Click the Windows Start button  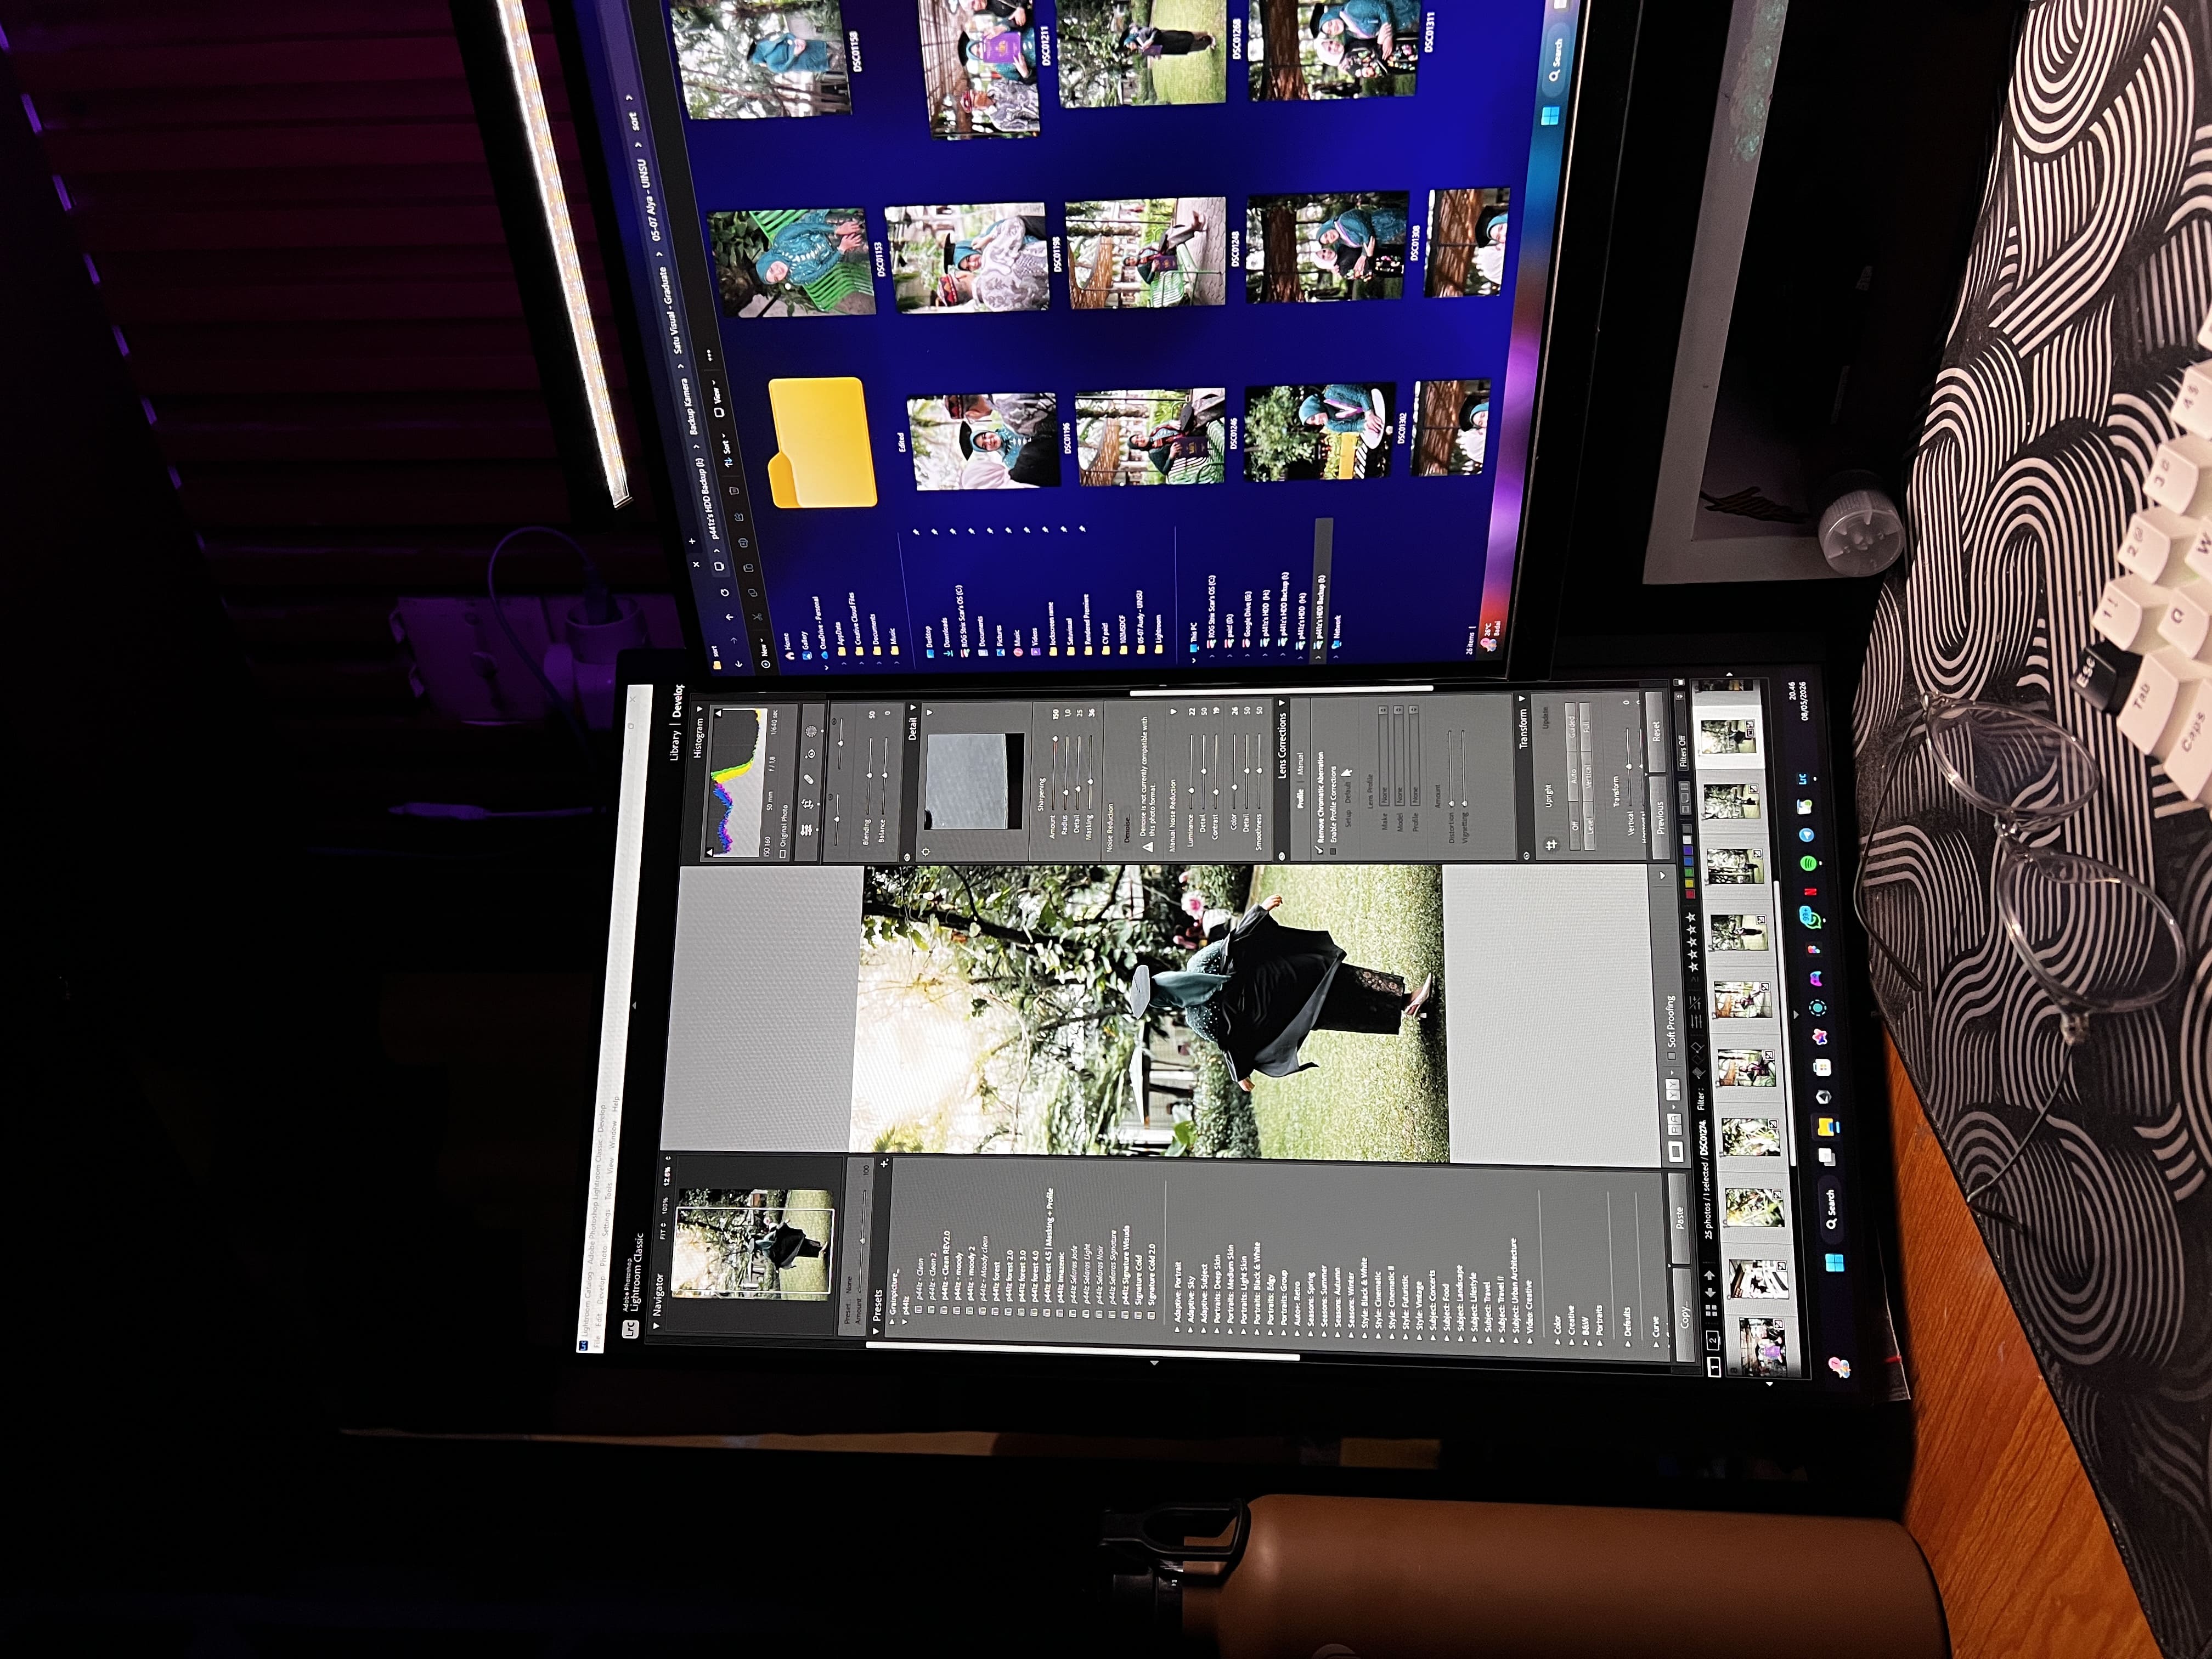[1834, 1263]
